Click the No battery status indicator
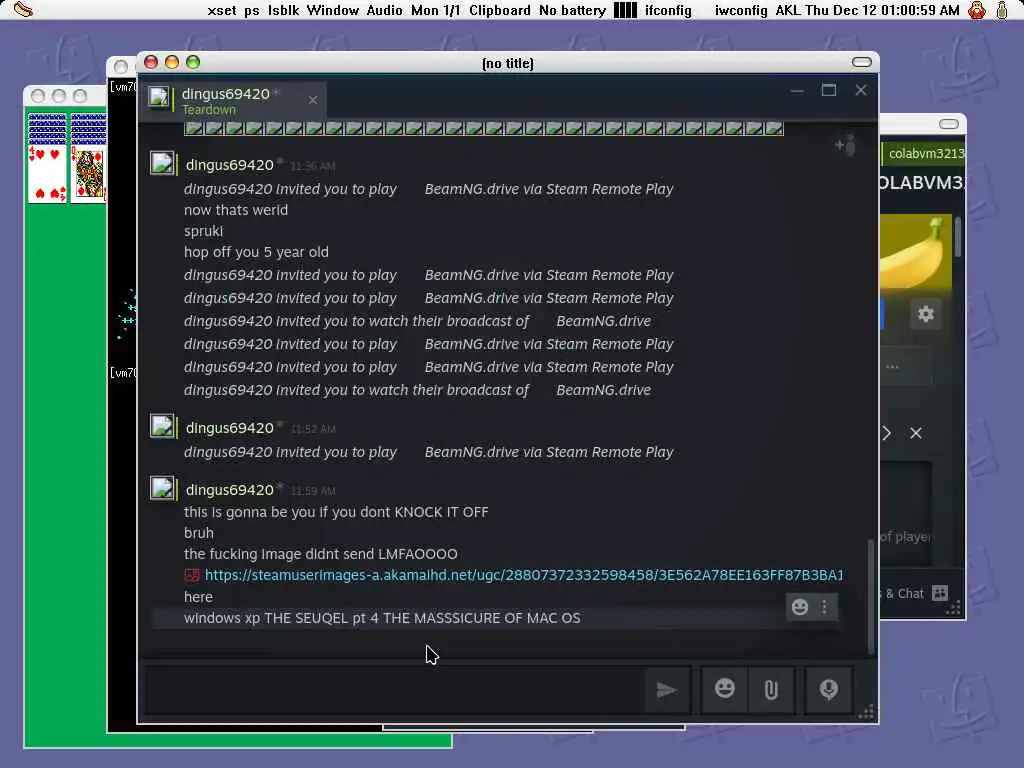 [572, 10]
